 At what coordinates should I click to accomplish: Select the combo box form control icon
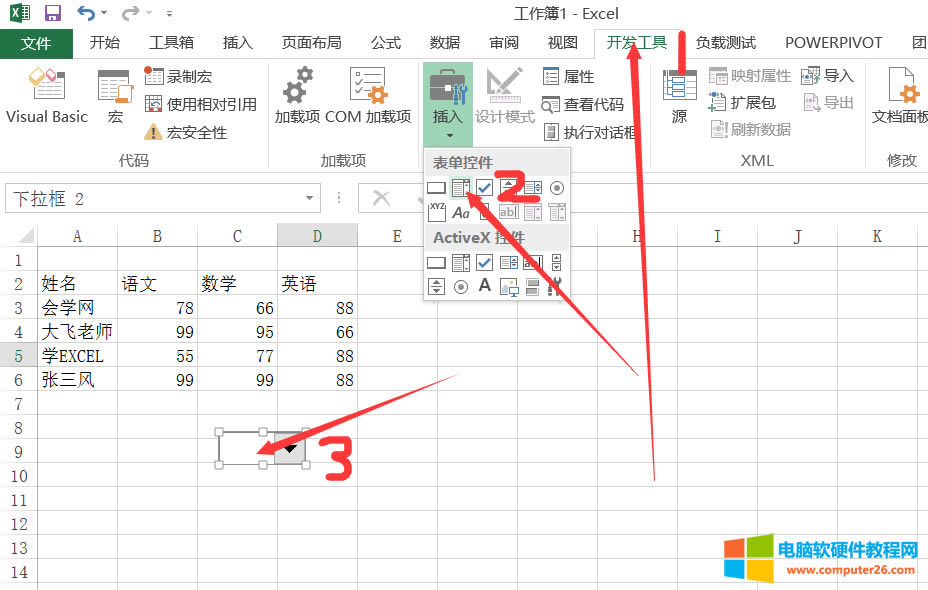[459, 187]
